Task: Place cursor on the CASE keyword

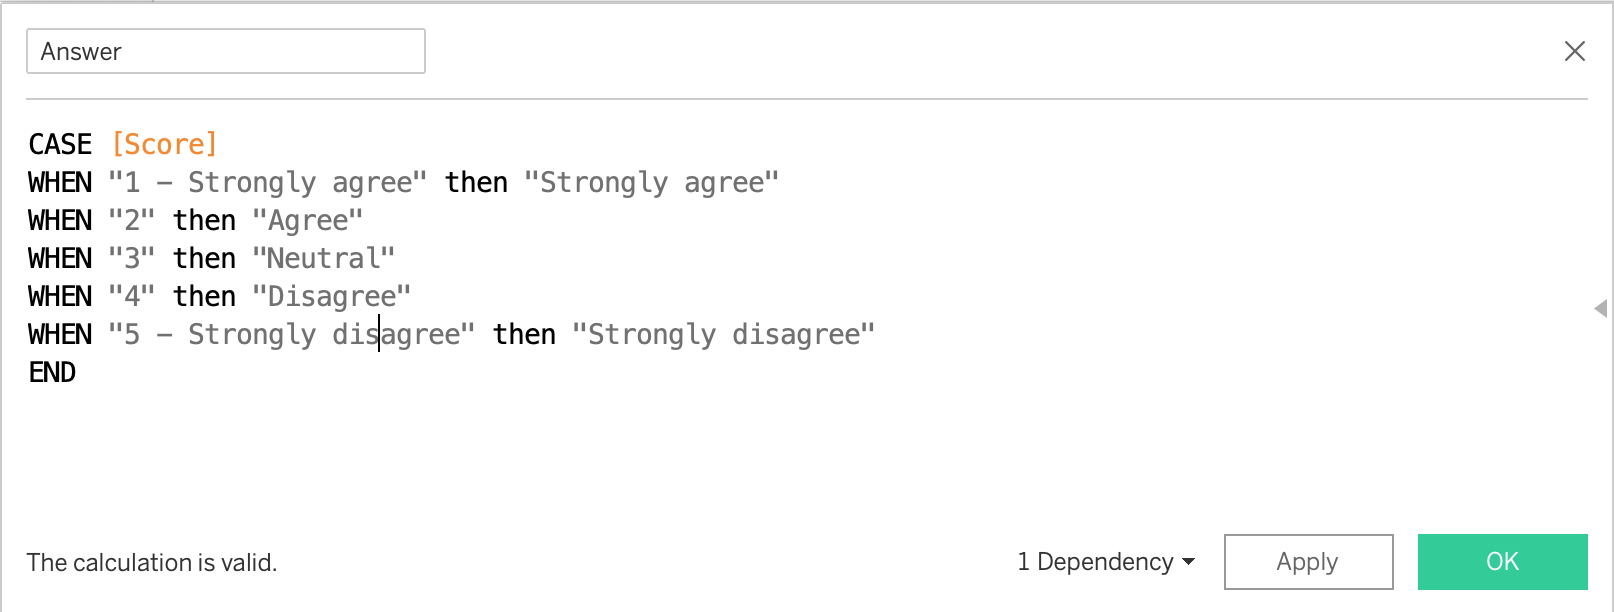Action: click(x=60, y=144)
